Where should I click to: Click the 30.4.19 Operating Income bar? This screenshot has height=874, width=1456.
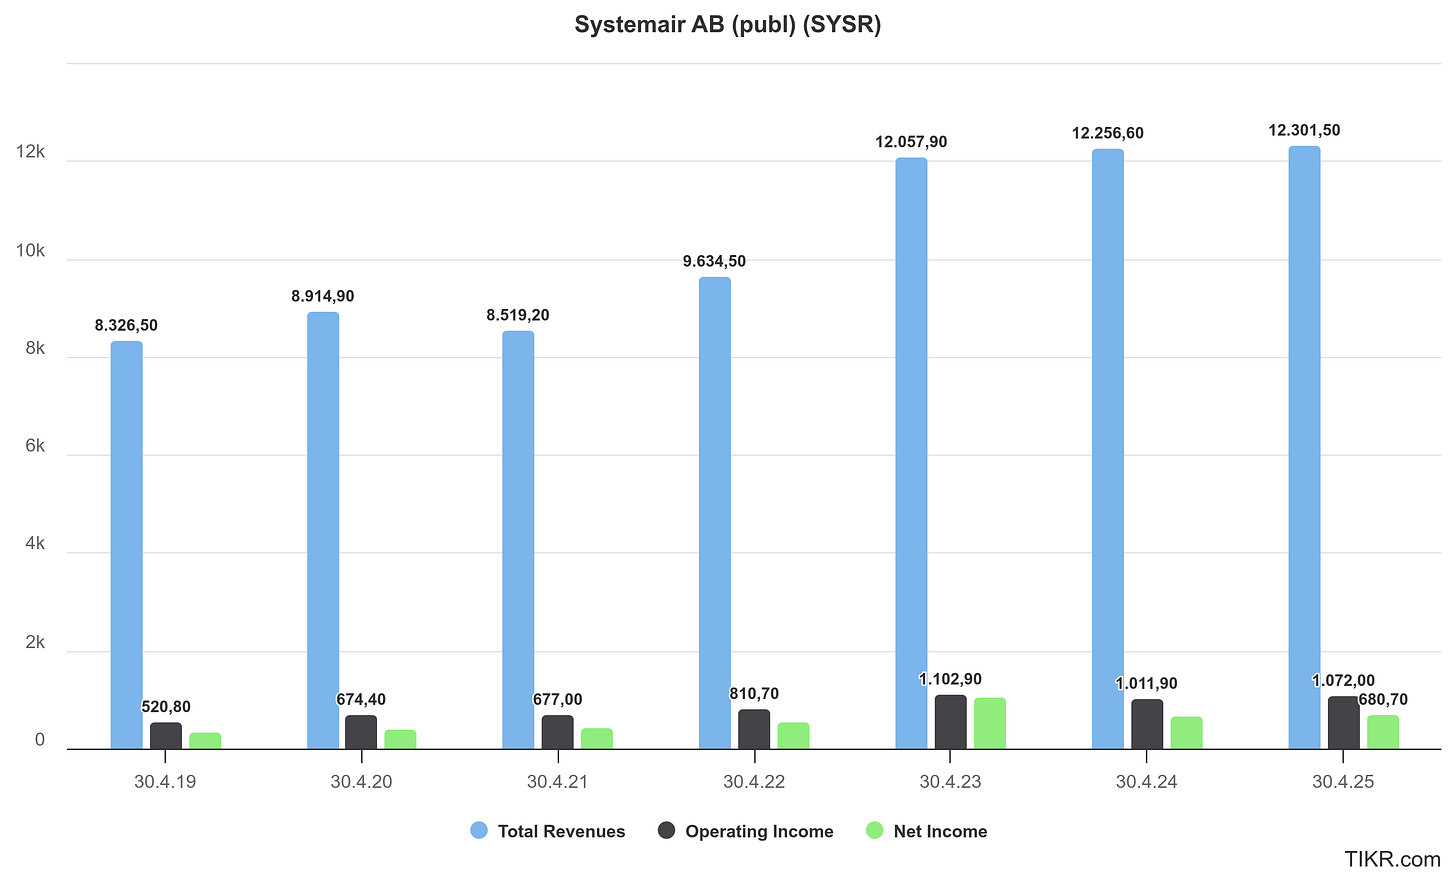click(166, 736)
